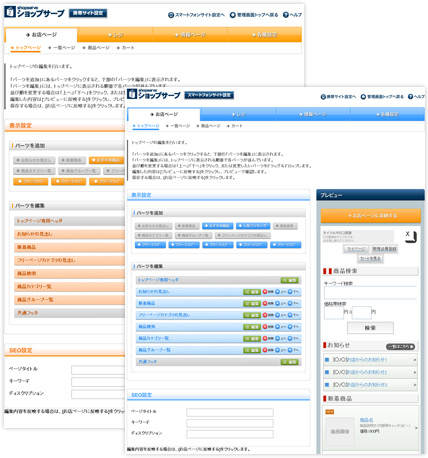Move お知らせの見出し part up
The image size is (428, 458).
pyautogui.click(x=281, y=292)
